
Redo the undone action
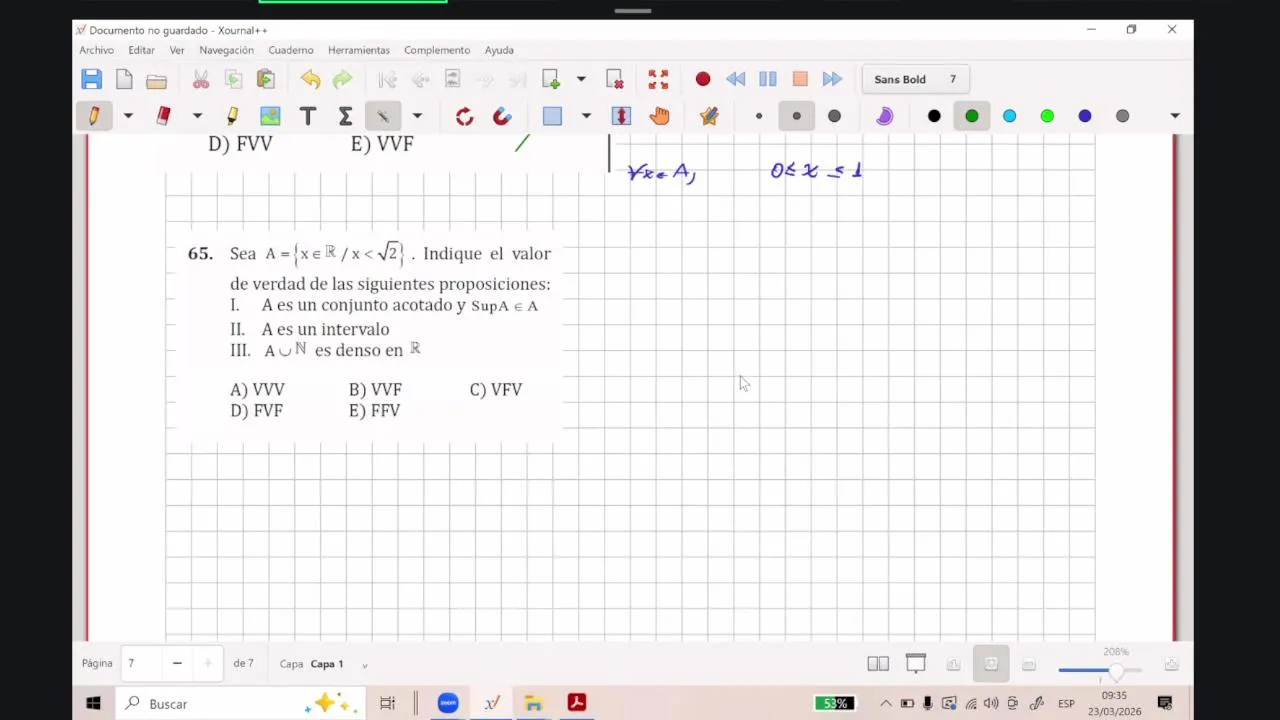(343, 80)
